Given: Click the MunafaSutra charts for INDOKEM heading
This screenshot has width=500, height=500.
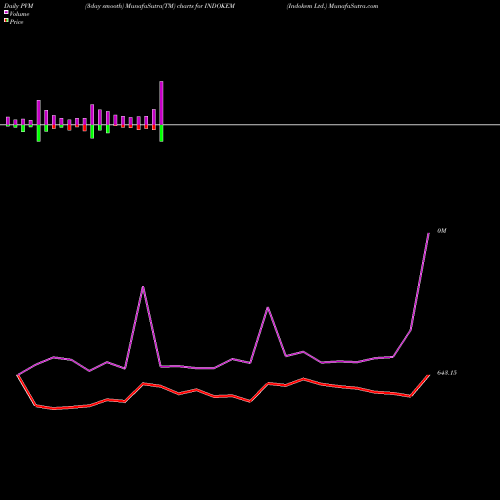Looking at the screenshot, I should click(x=160, y=6).
